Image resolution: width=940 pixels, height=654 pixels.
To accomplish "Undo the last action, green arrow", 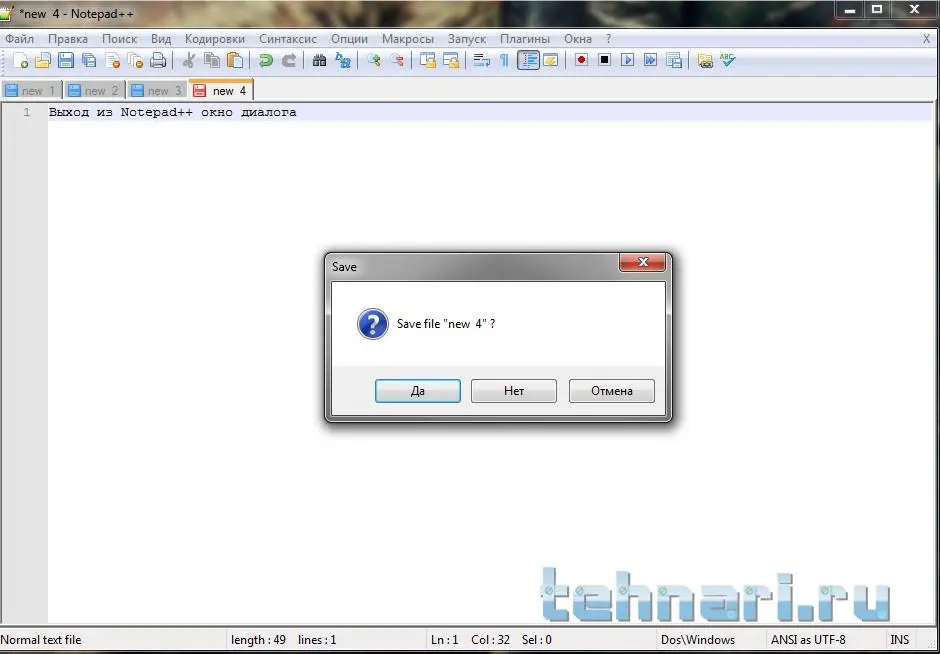I will [266, 60].
